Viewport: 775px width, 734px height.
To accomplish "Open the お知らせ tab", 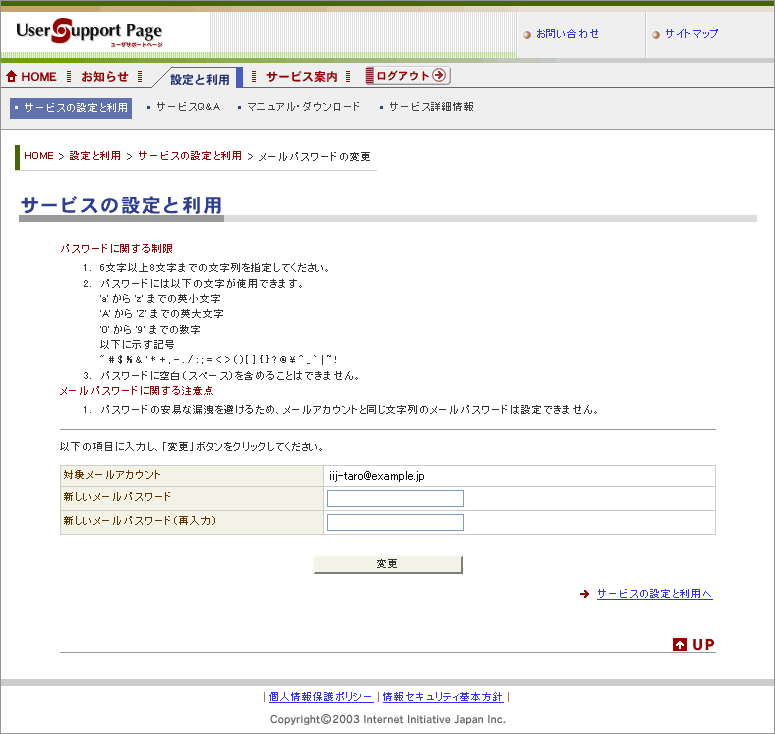I will pos(105,77).
